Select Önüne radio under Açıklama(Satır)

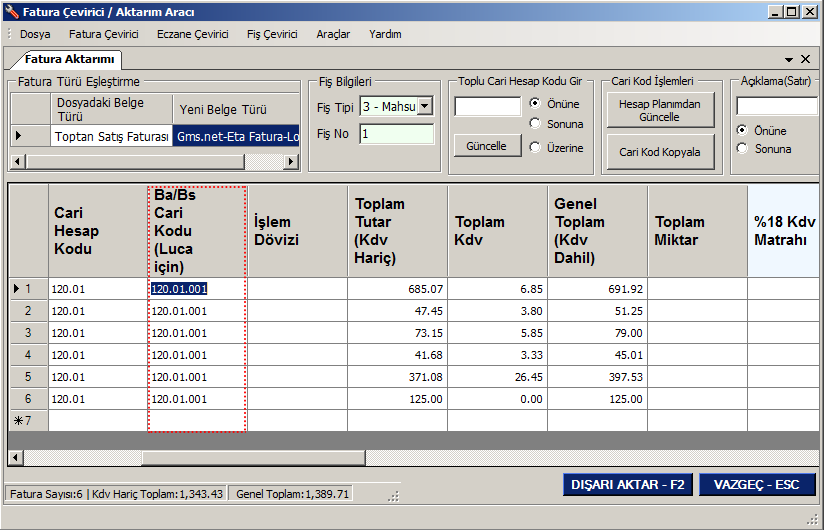pos(742,130)
